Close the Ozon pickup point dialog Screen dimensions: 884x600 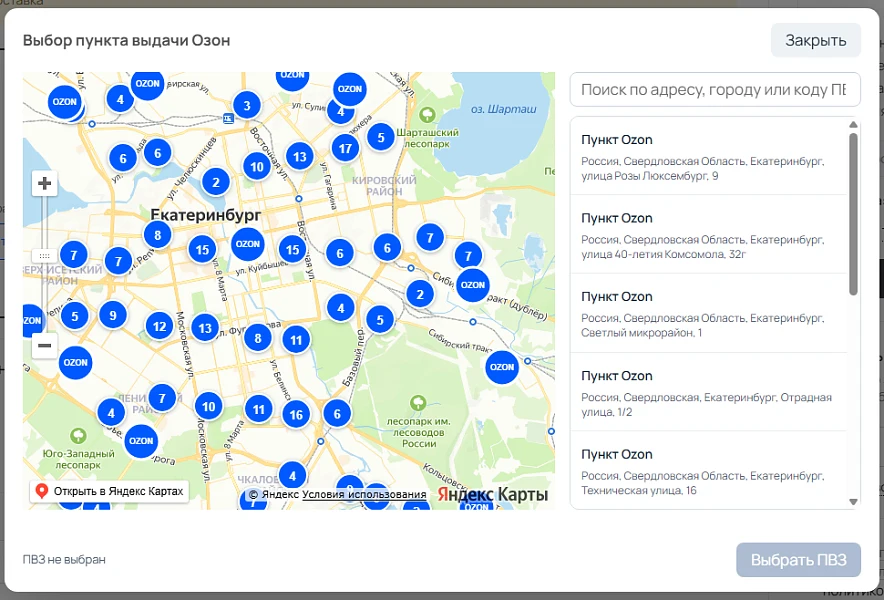coord(815,41)
